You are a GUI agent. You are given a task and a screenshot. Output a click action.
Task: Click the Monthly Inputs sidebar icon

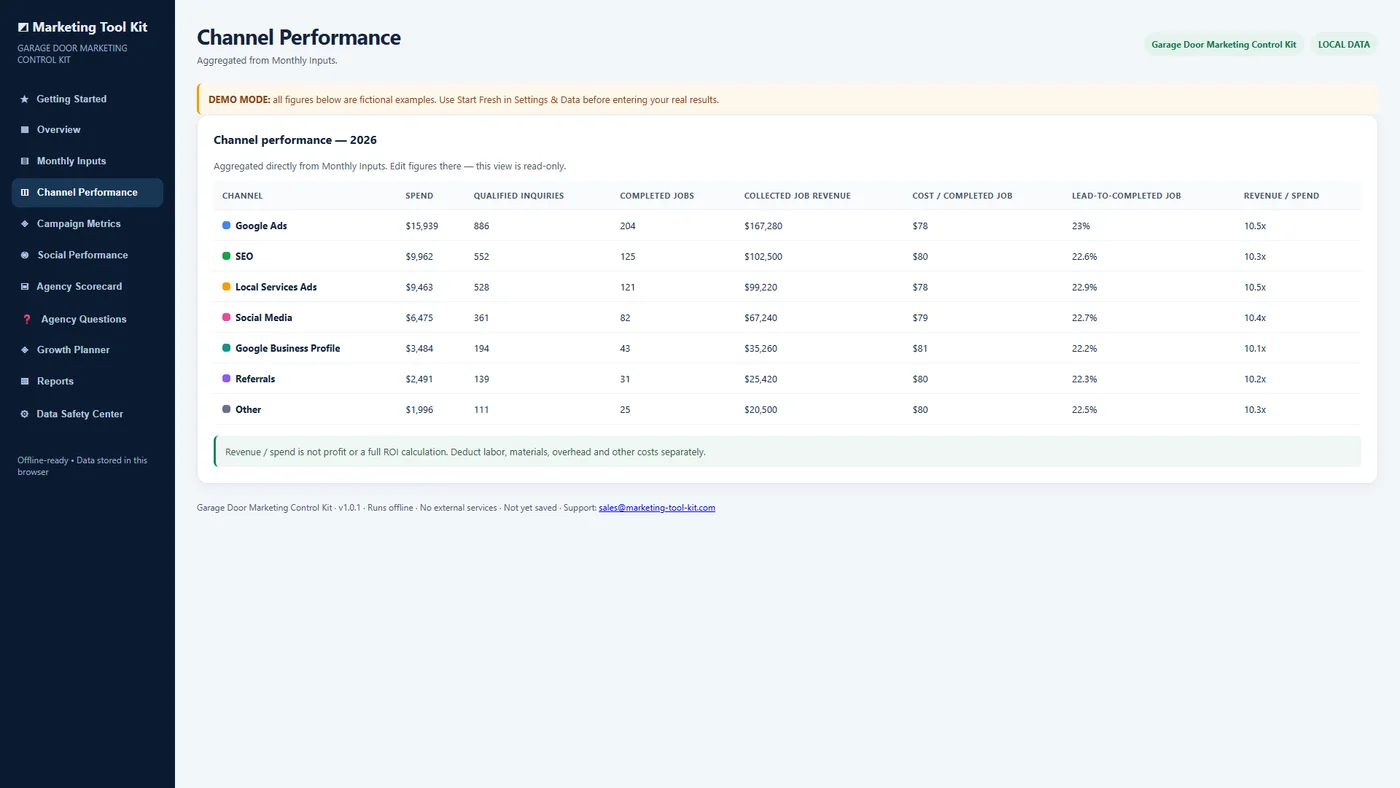tap(24, 161)
